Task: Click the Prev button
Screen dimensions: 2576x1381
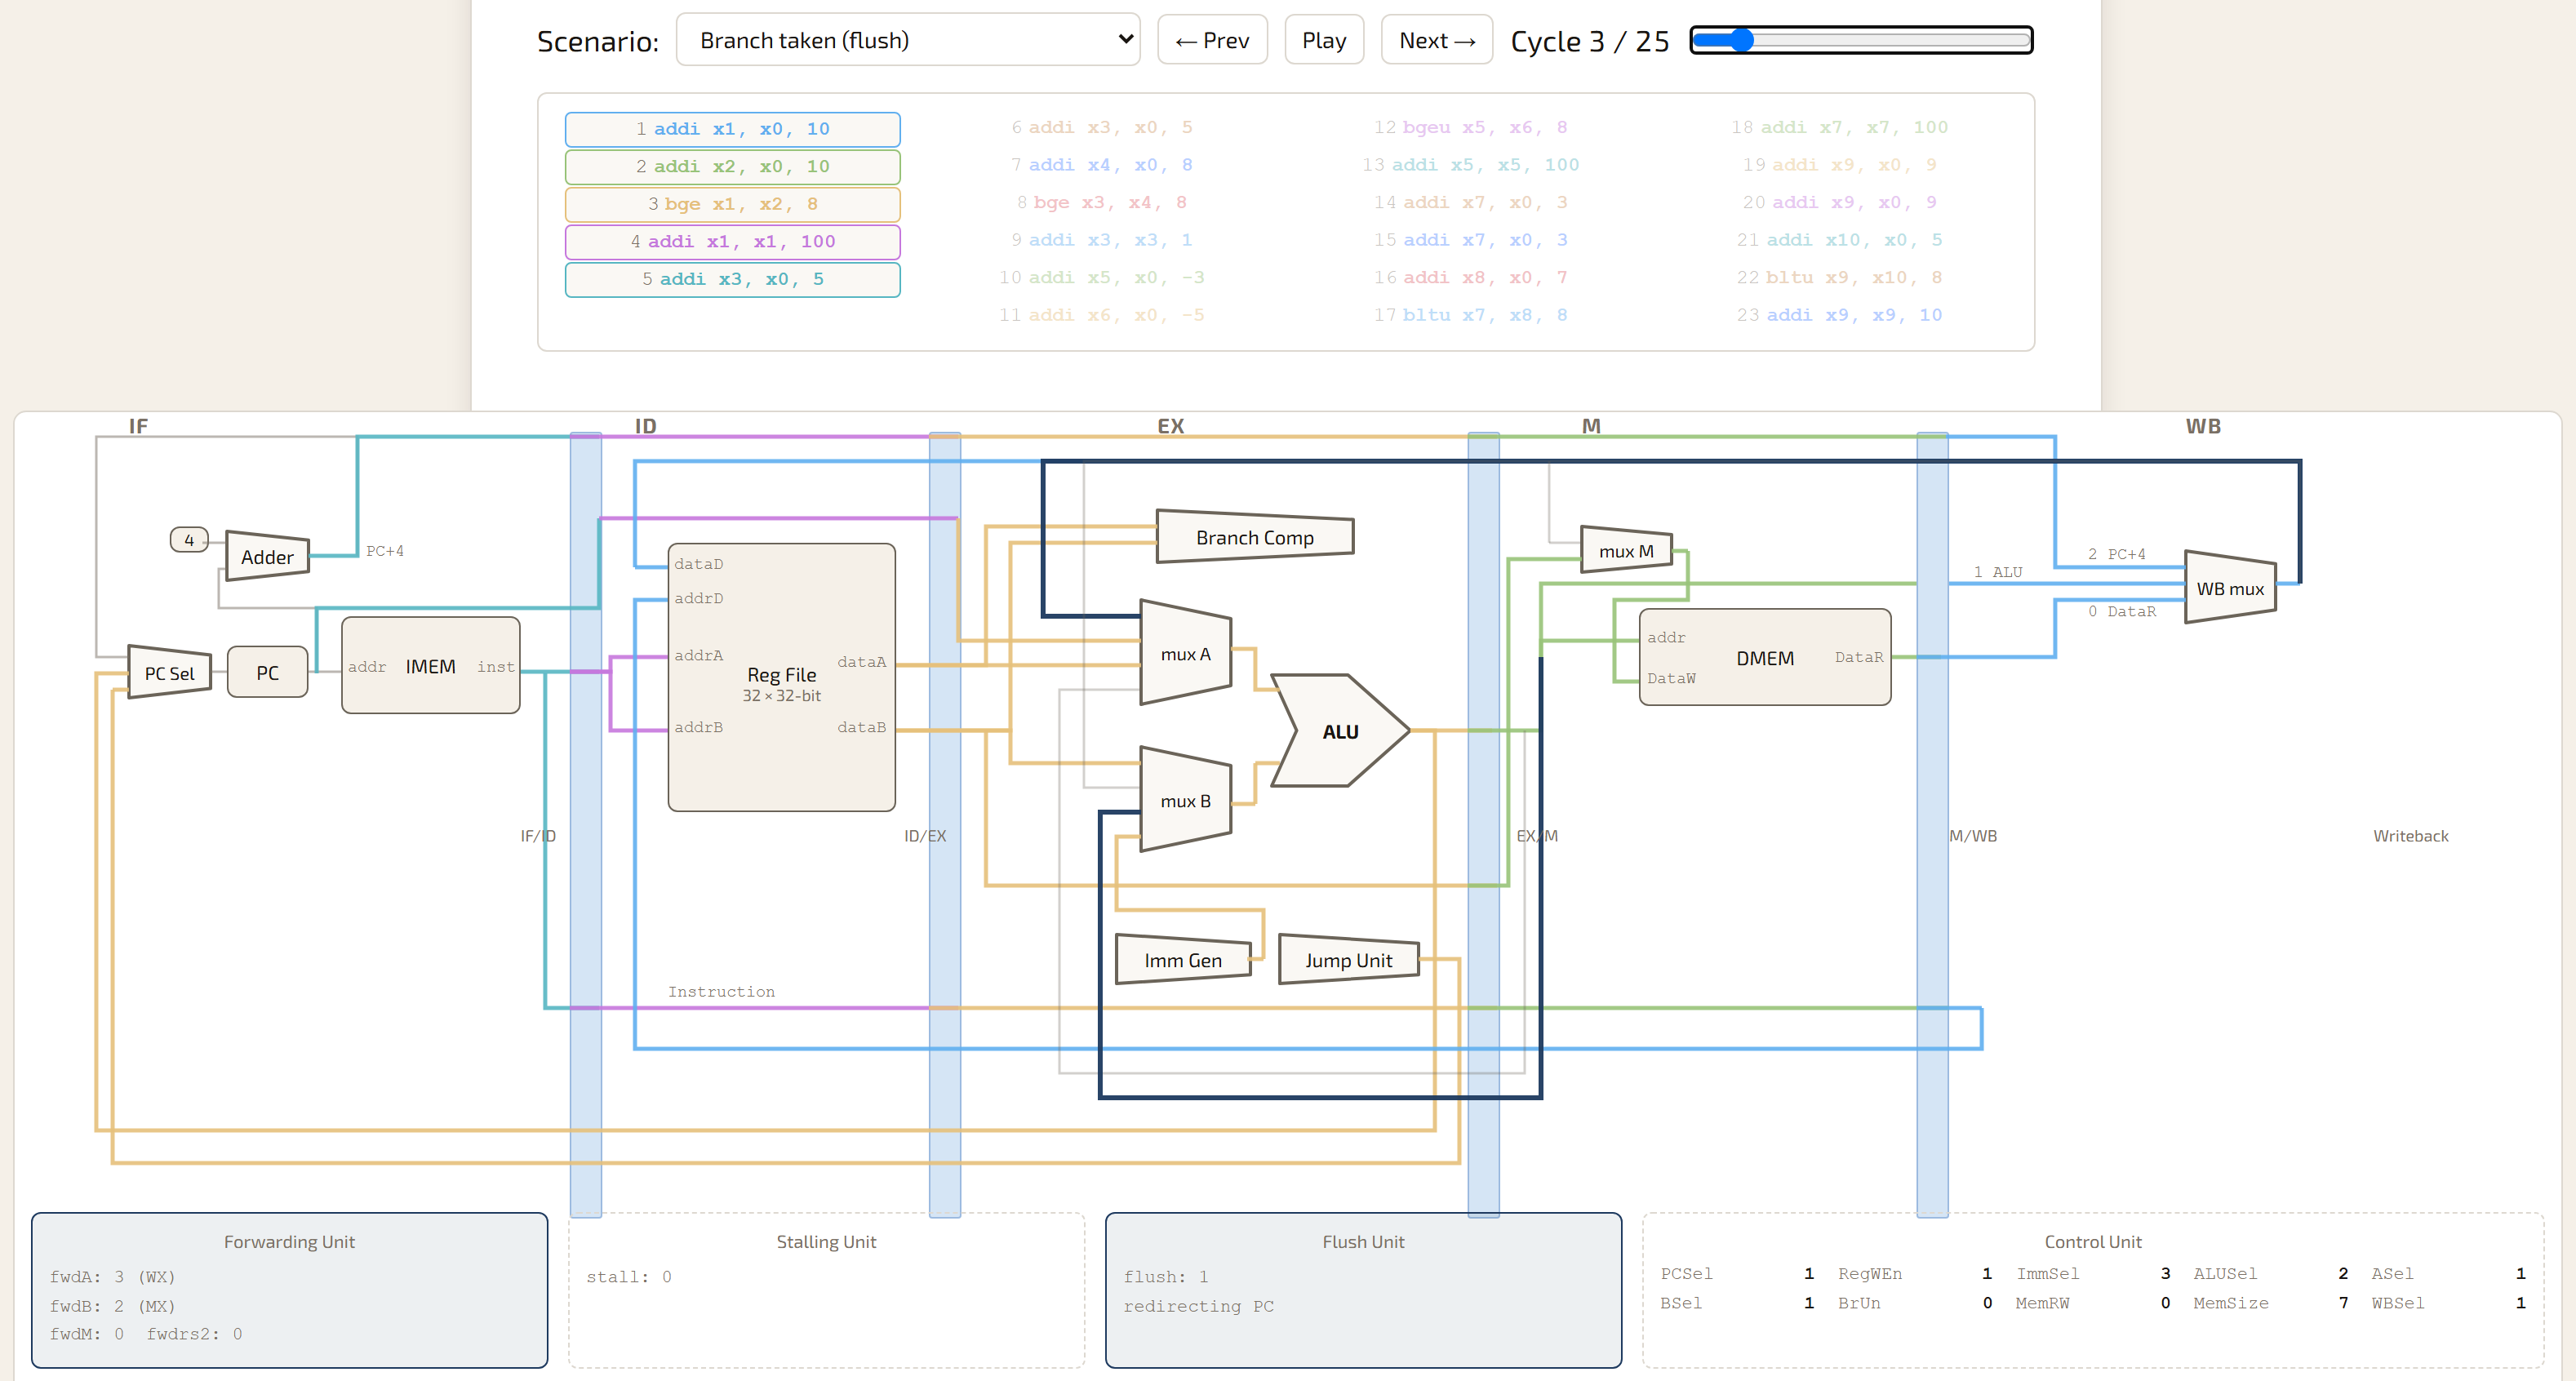Action: point(1212,40)
